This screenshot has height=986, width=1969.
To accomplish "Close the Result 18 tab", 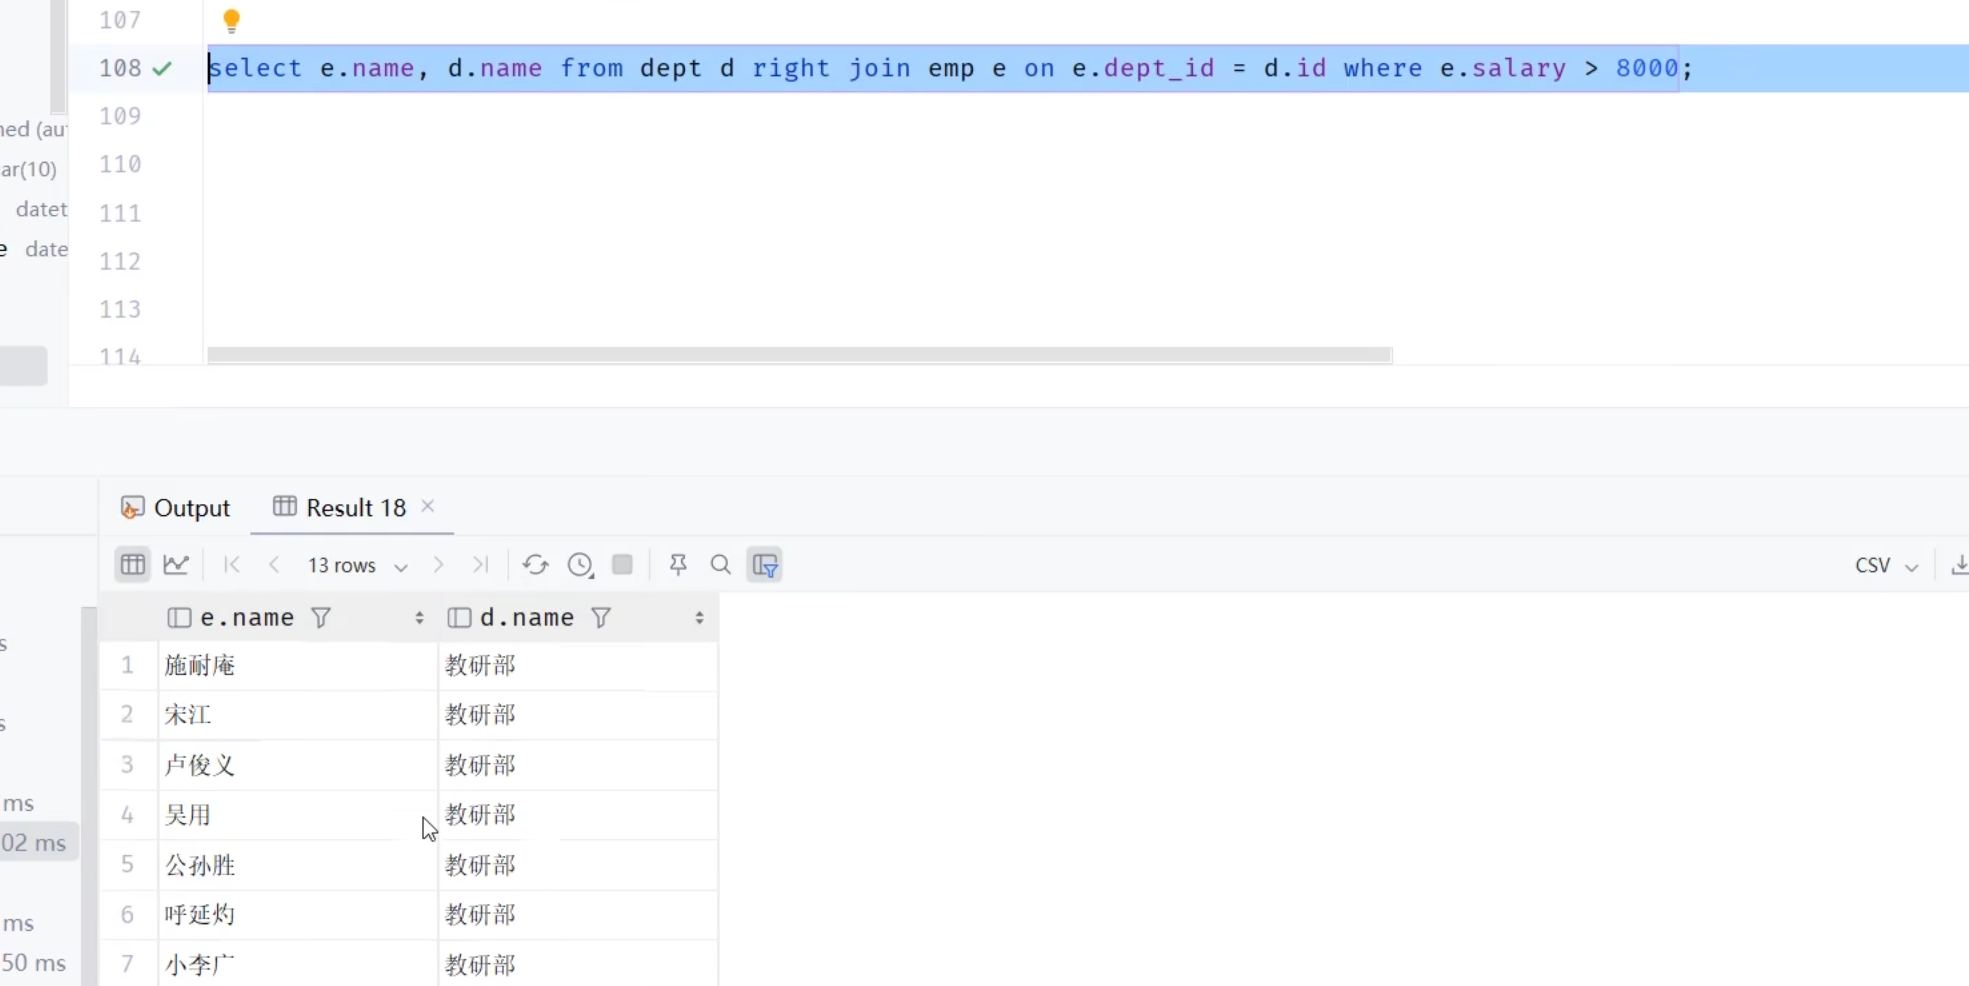I will (x=428, y=506).
